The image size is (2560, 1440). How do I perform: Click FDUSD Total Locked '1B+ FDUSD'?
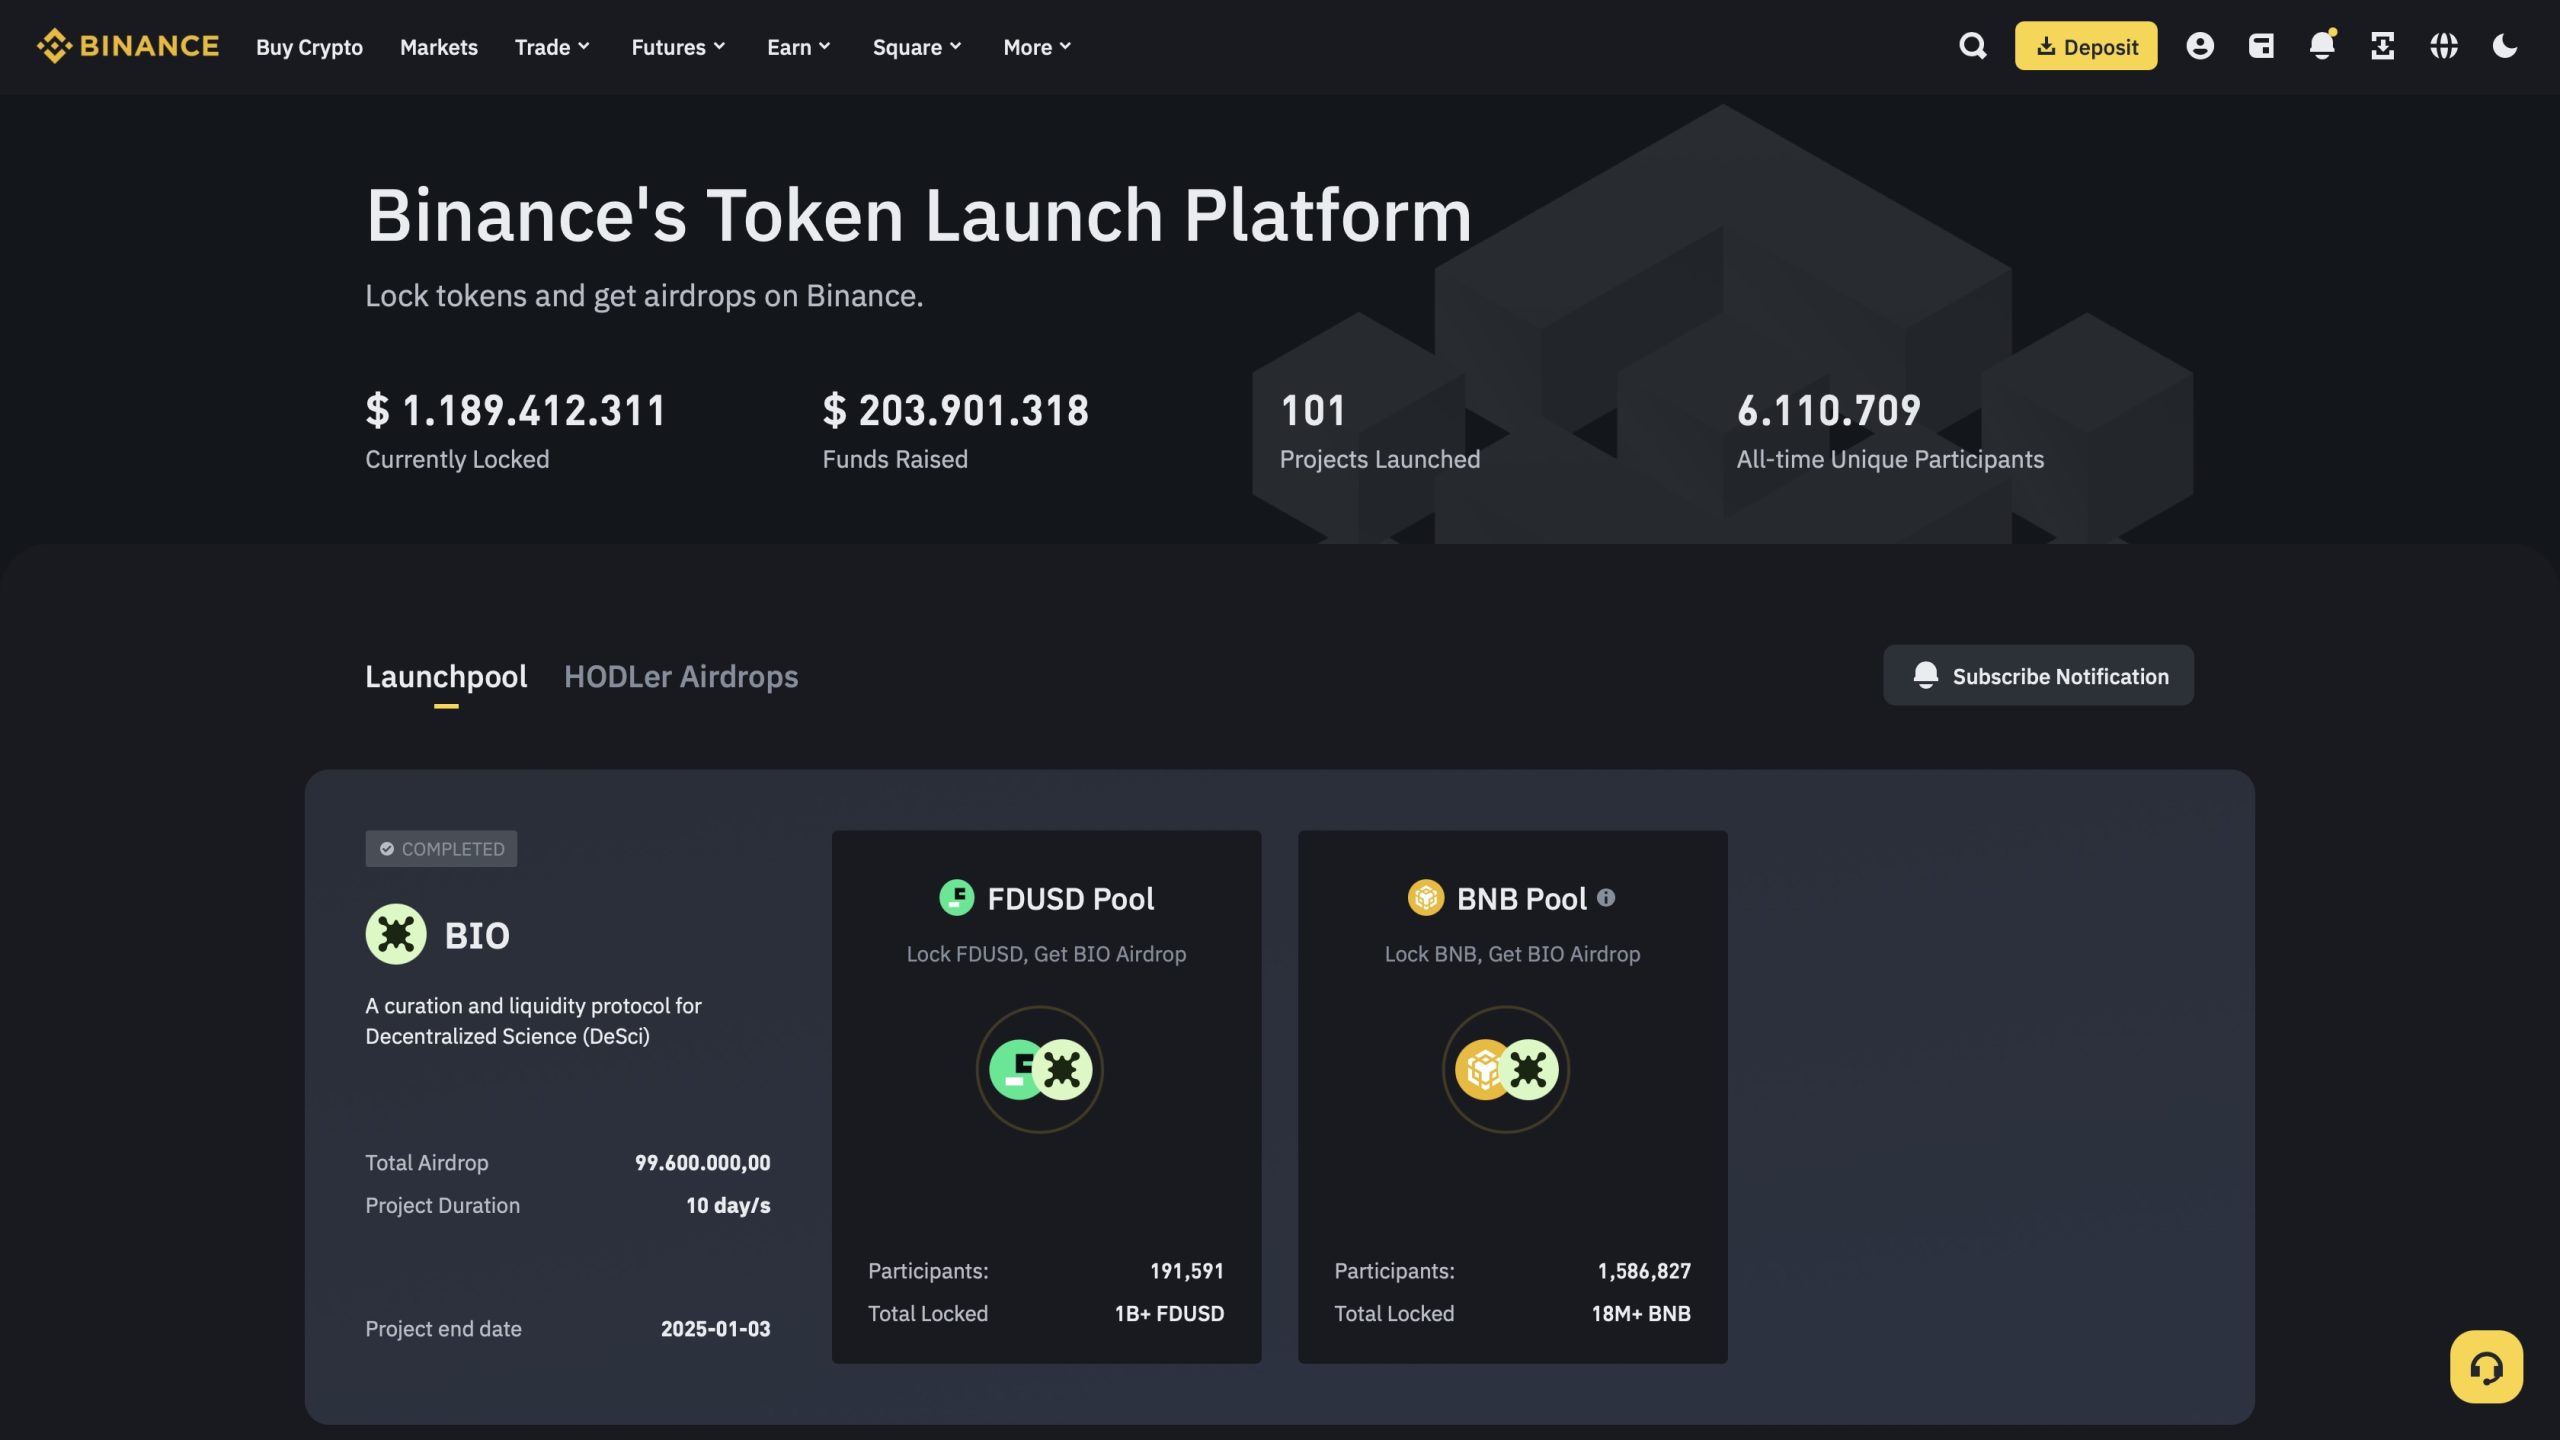1169,1313
